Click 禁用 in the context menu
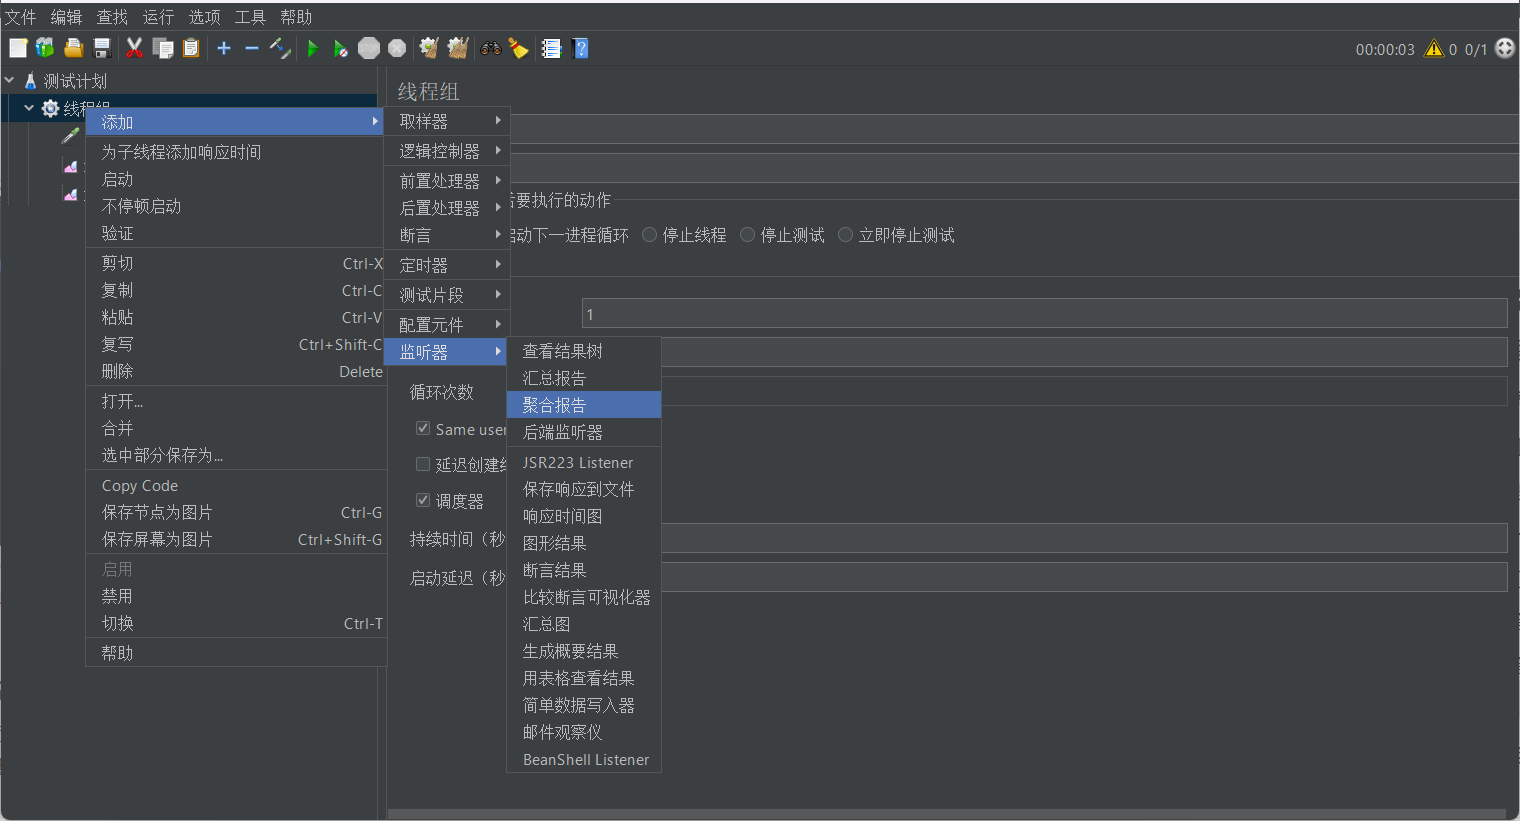The image size is (1520, 821). click(236, 596)
